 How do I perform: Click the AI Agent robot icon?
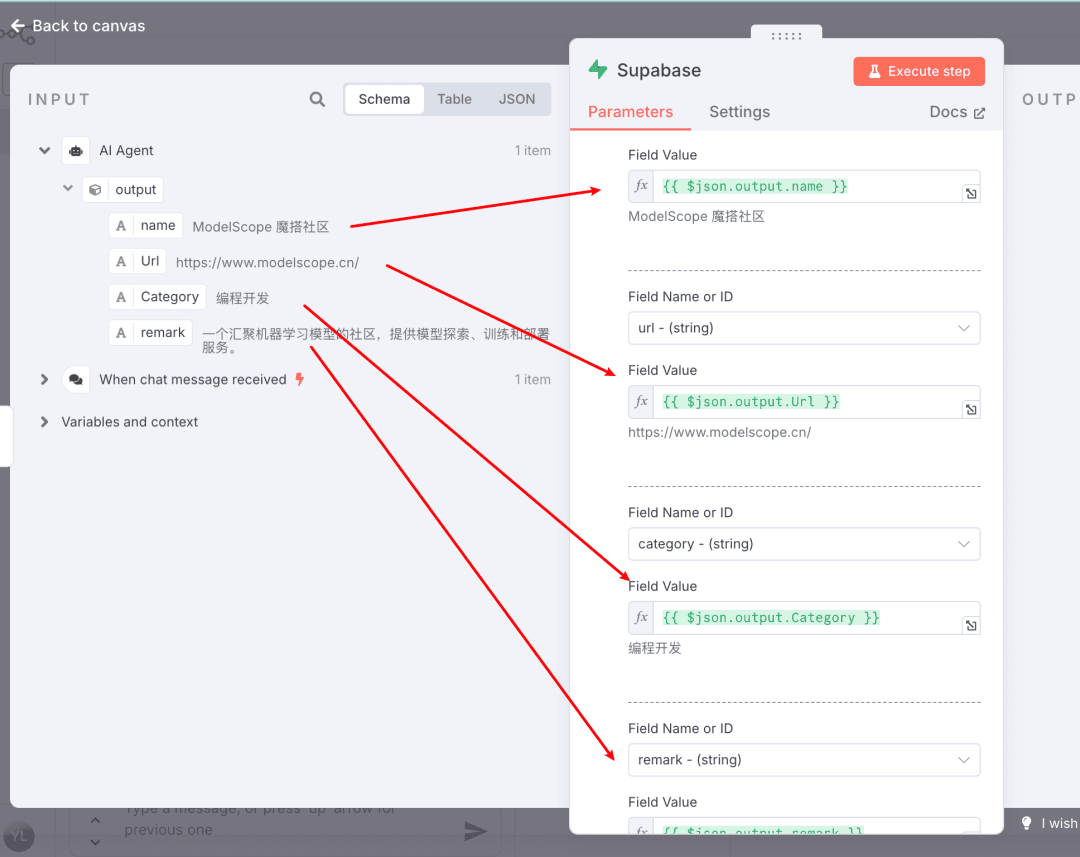tap(76, 151)
